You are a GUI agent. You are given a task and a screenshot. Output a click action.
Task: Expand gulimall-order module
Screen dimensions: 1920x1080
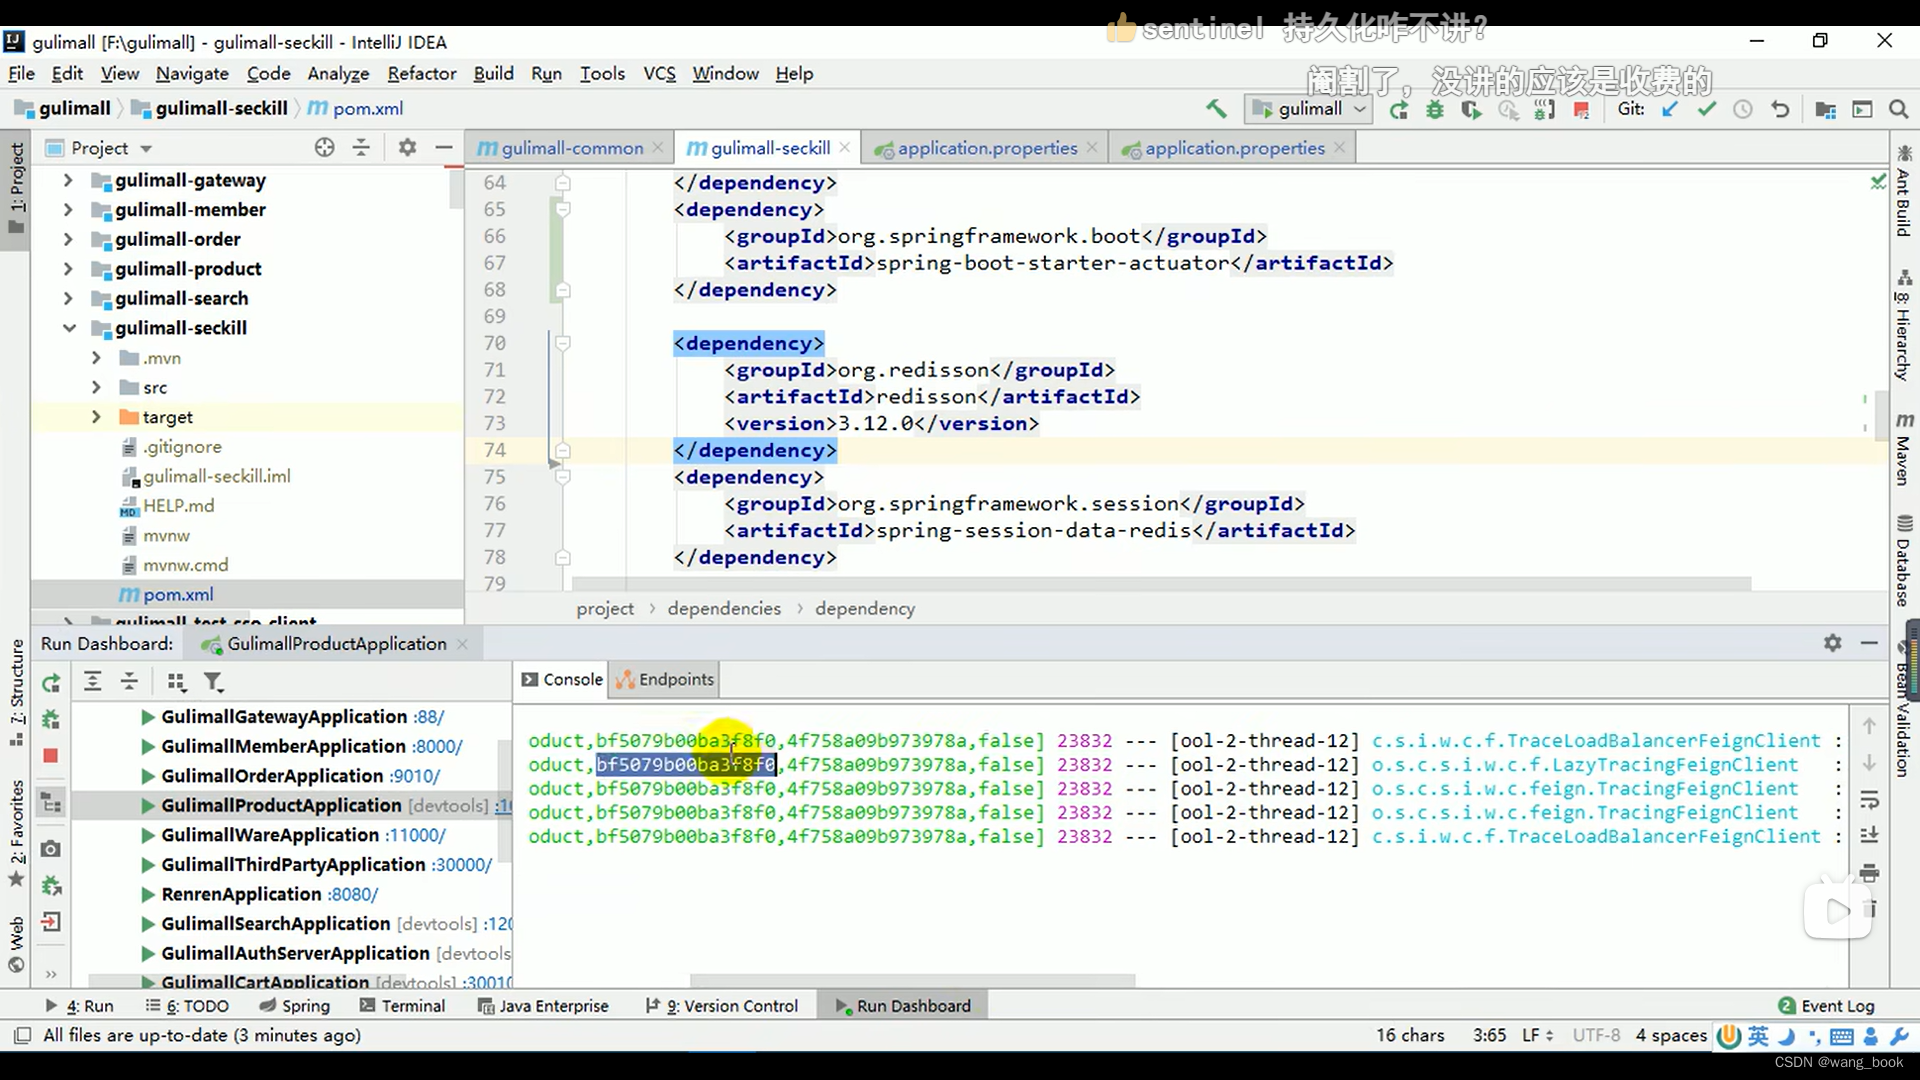68,239
